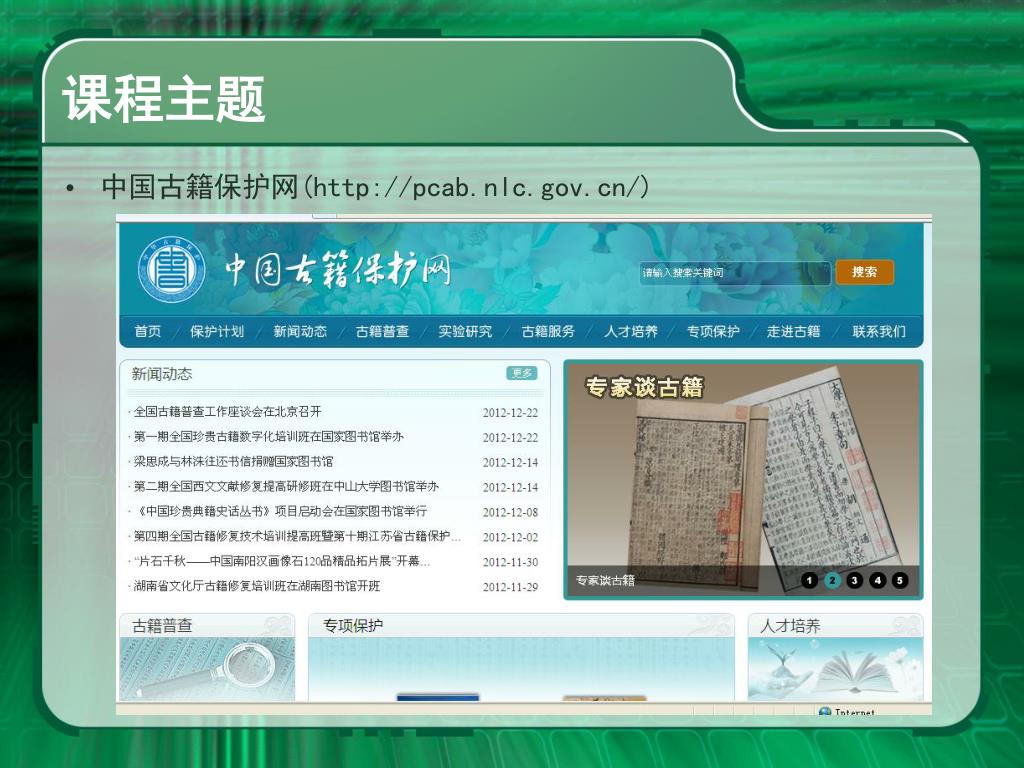Open the 首页 navigation item
This screenshot has height=768, width=1024.
click(148, 331)
